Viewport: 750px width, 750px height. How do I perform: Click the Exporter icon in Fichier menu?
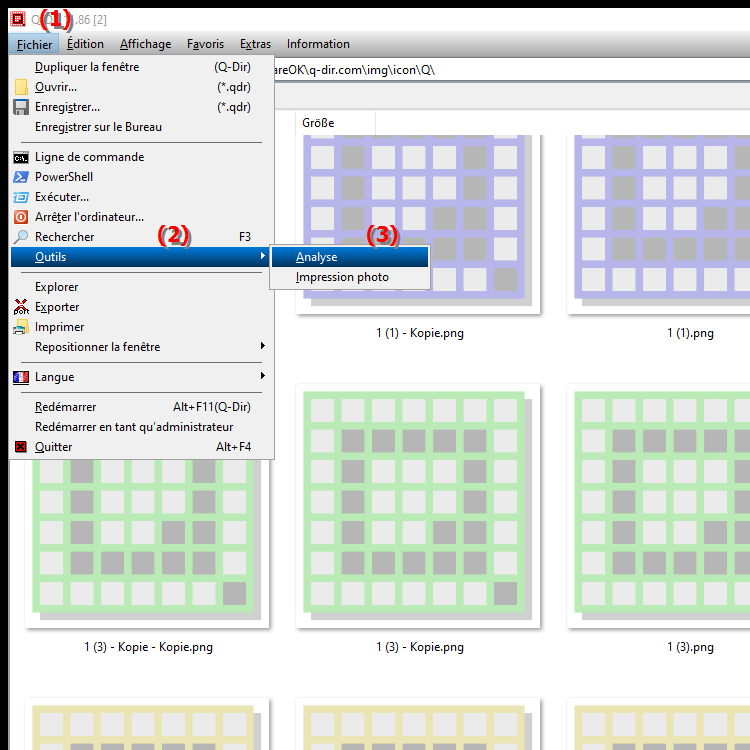click(21, 307)
